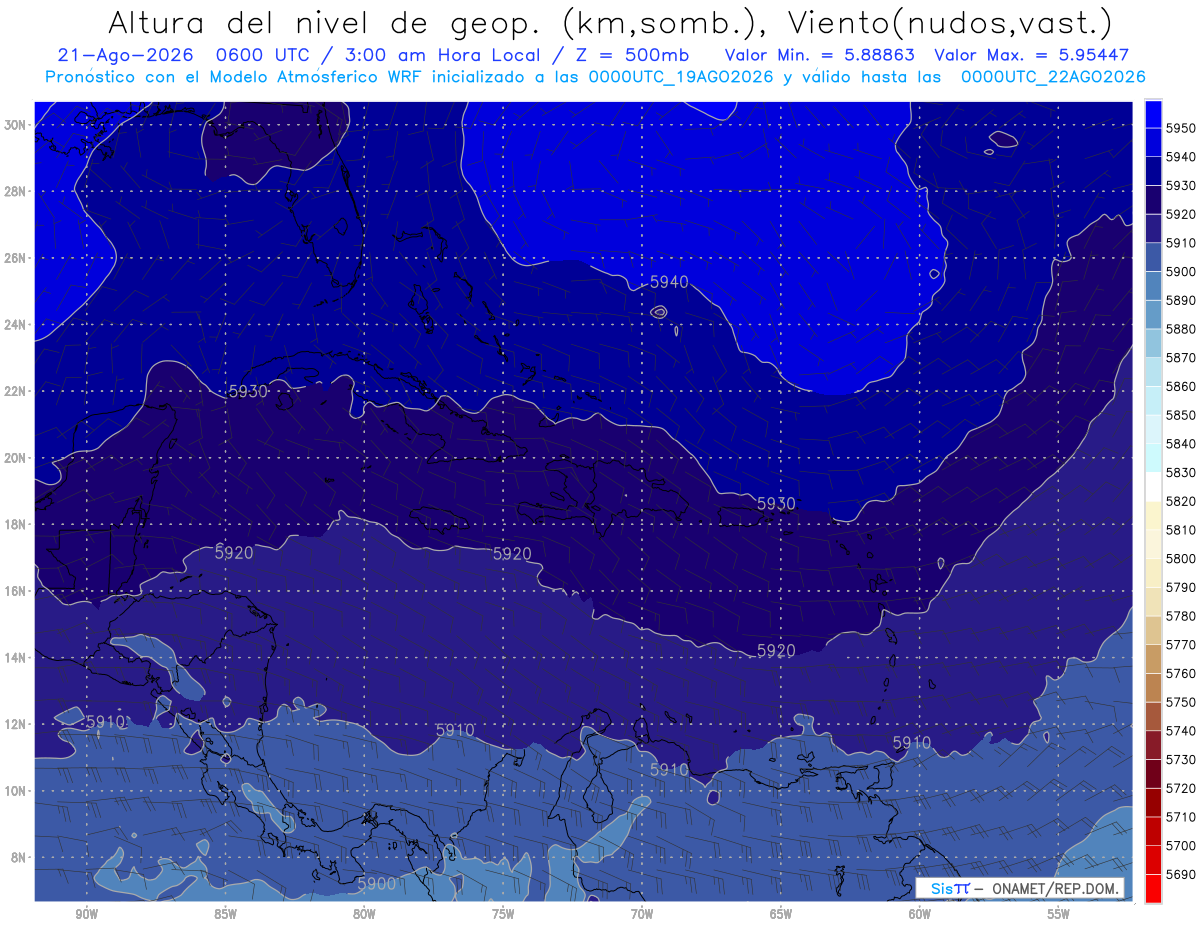1200x927 pixels.
Task: Click the pale yellow swatch between 5810 and 5820
Action: click(1153, 515)
